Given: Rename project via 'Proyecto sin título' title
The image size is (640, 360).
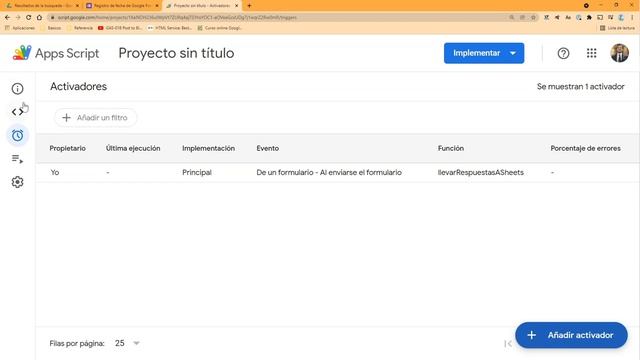Looking at the screenshot, I should (x=176, y=53).
